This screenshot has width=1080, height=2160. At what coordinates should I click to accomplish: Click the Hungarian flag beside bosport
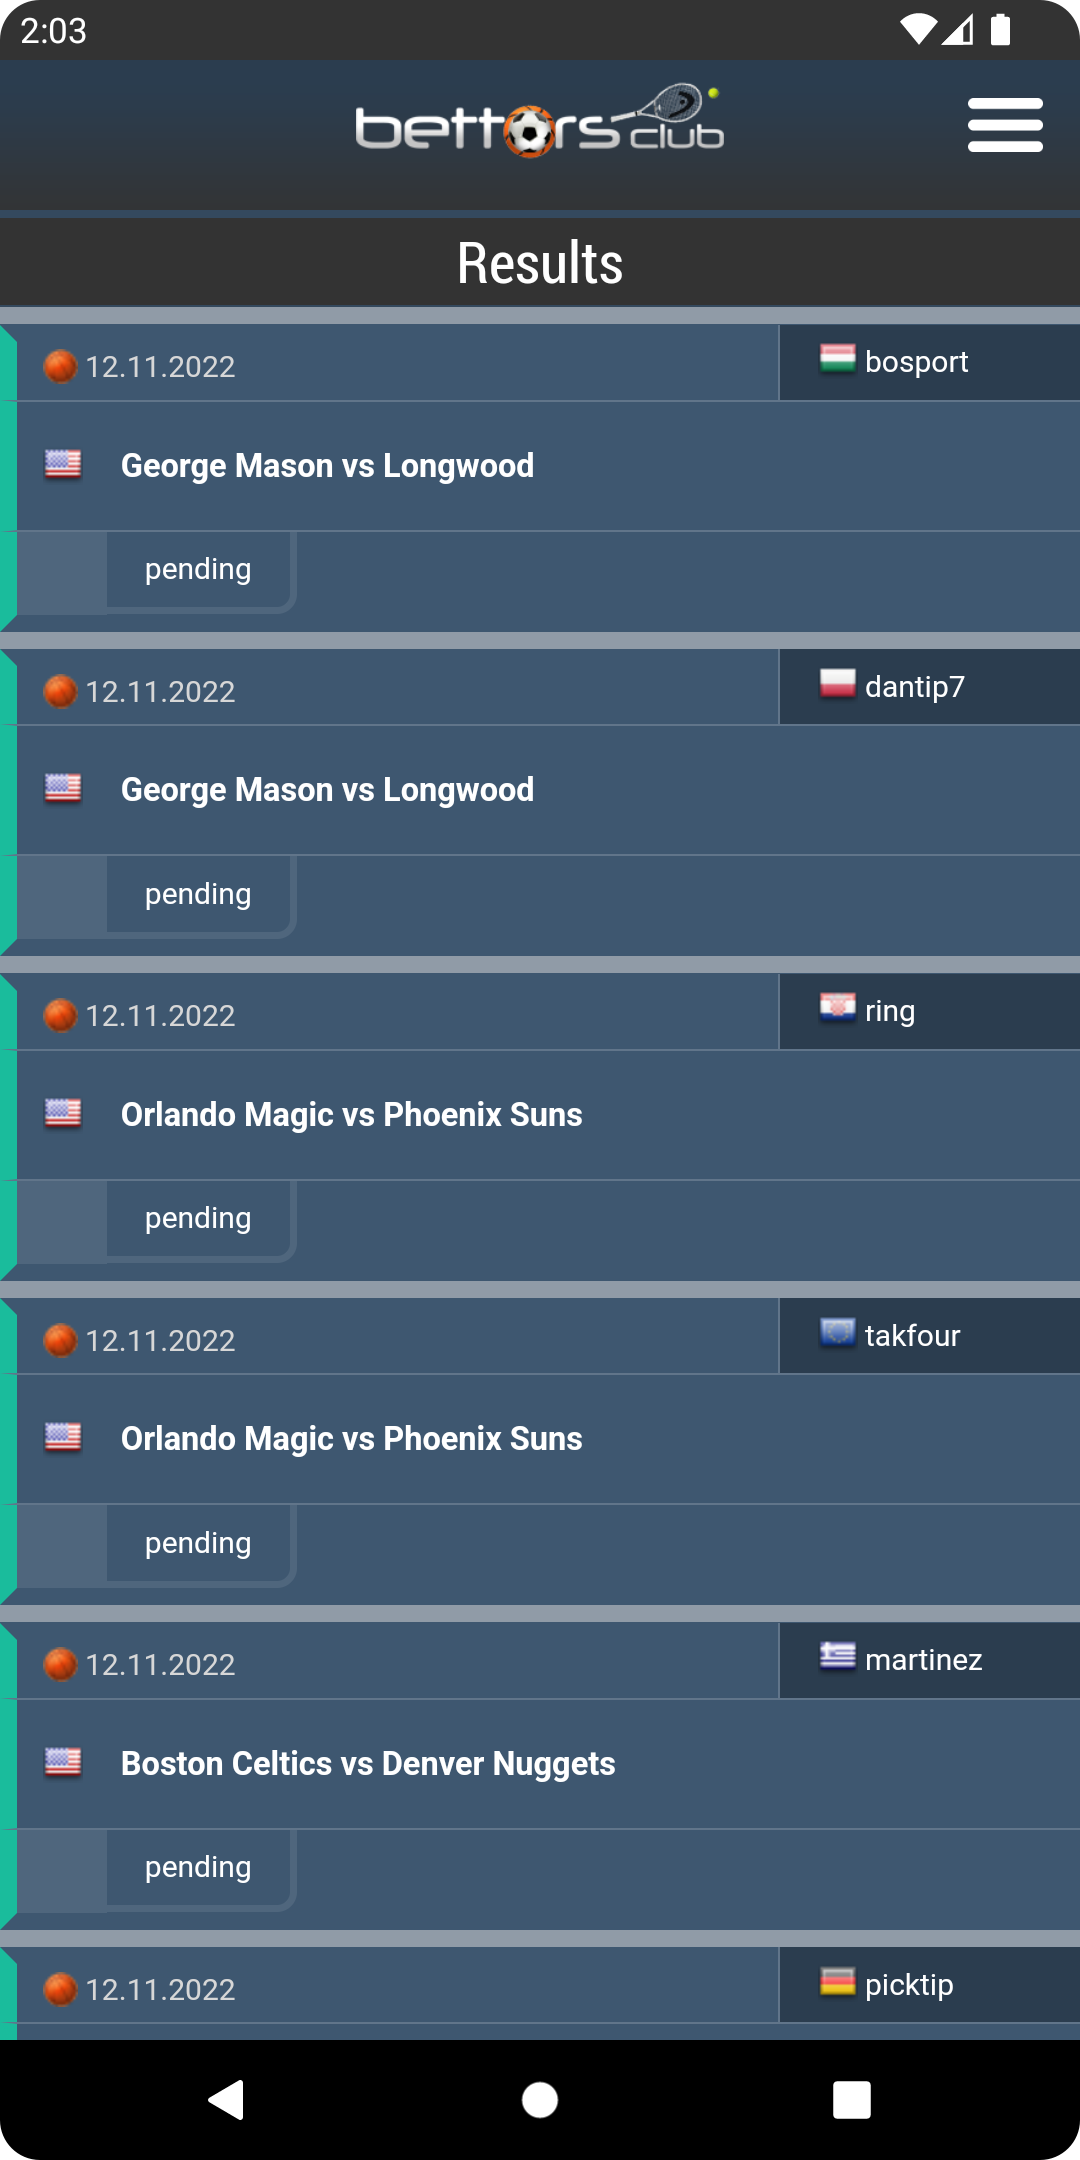click(x=837, y=359)
